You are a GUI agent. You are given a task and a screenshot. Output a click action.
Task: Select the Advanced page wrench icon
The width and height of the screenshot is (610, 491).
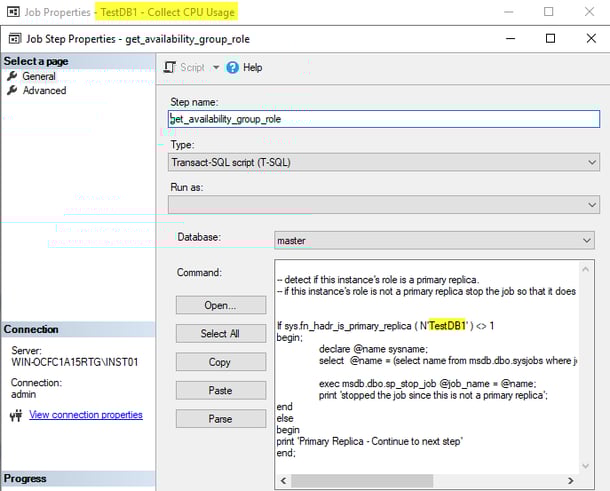(12, 90)
